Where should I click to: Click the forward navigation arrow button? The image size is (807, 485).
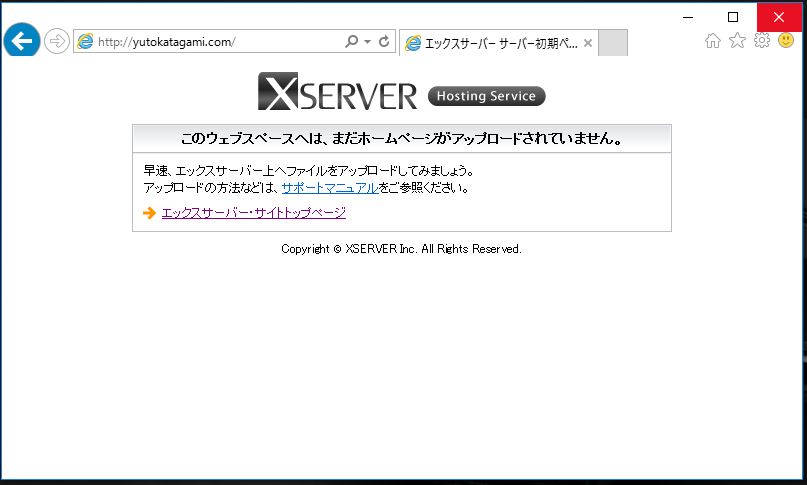pos(57,41)
